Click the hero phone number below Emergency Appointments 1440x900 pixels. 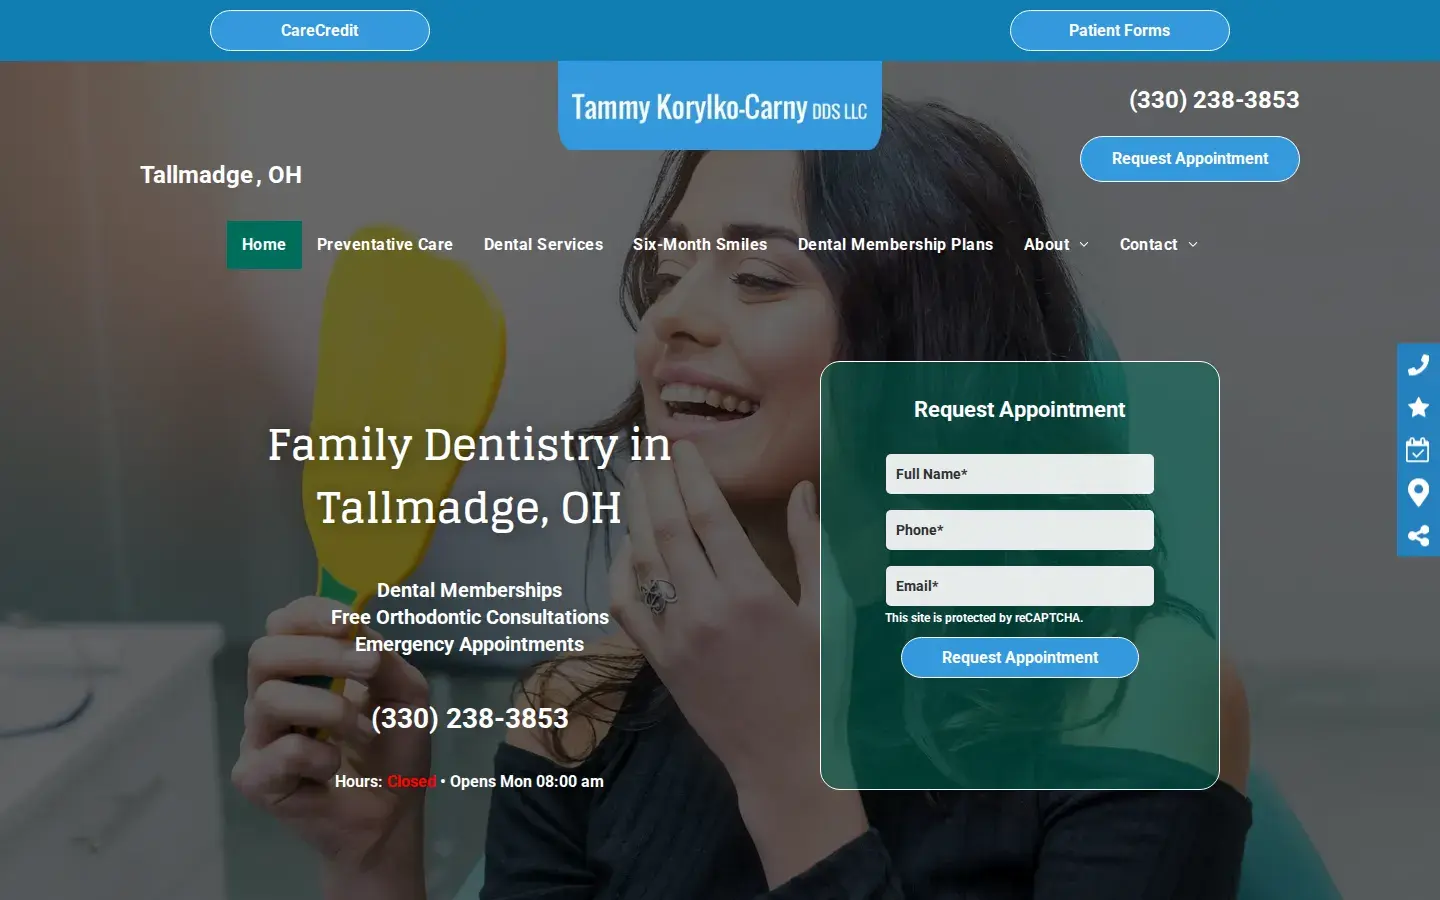coord(470,718)
